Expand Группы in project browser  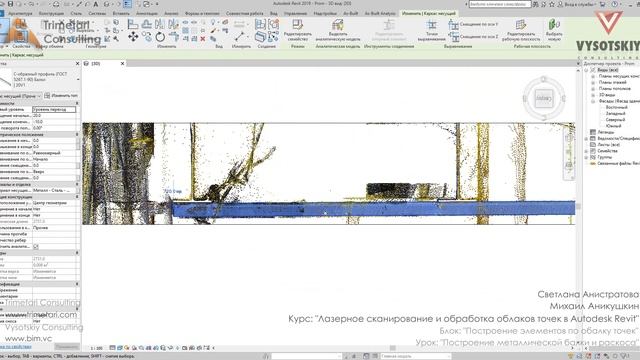587,157
